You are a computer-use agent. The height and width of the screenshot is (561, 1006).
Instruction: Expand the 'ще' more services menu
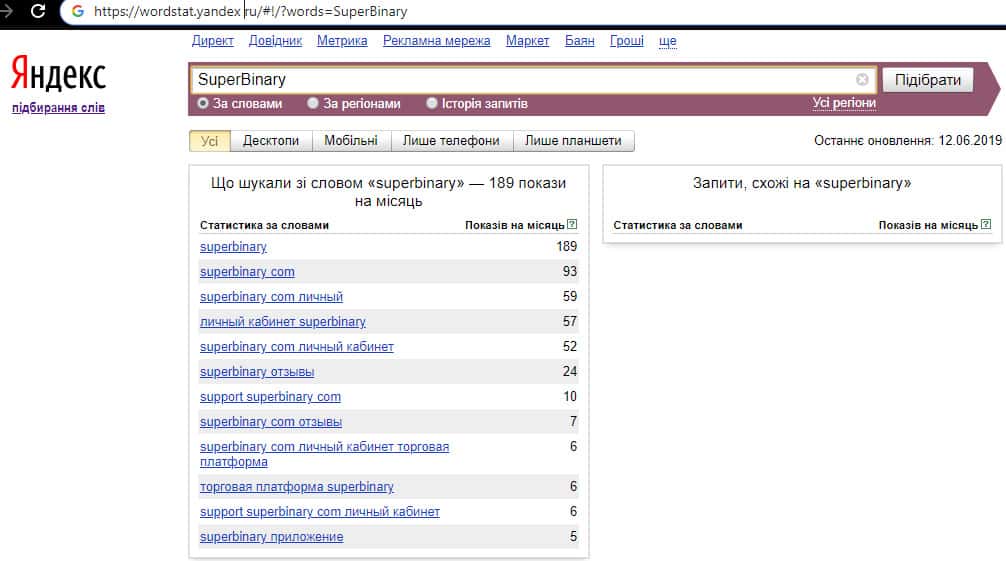coord(668,41)
